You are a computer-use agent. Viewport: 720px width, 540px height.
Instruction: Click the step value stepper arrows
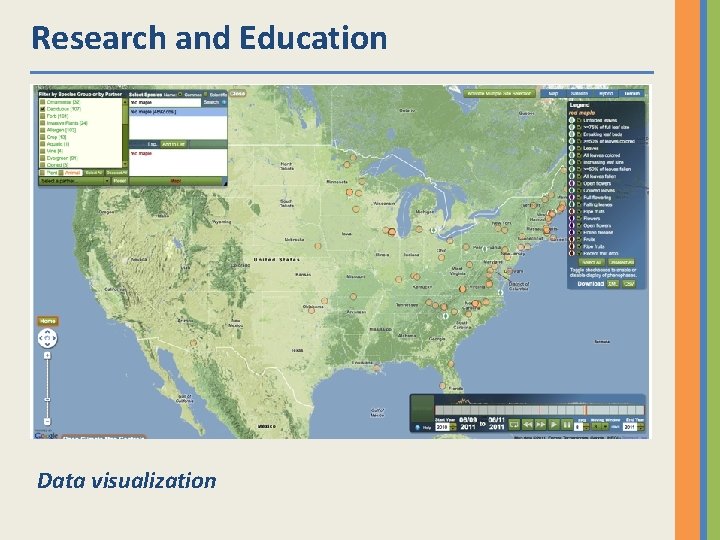[x=586, y=427]
